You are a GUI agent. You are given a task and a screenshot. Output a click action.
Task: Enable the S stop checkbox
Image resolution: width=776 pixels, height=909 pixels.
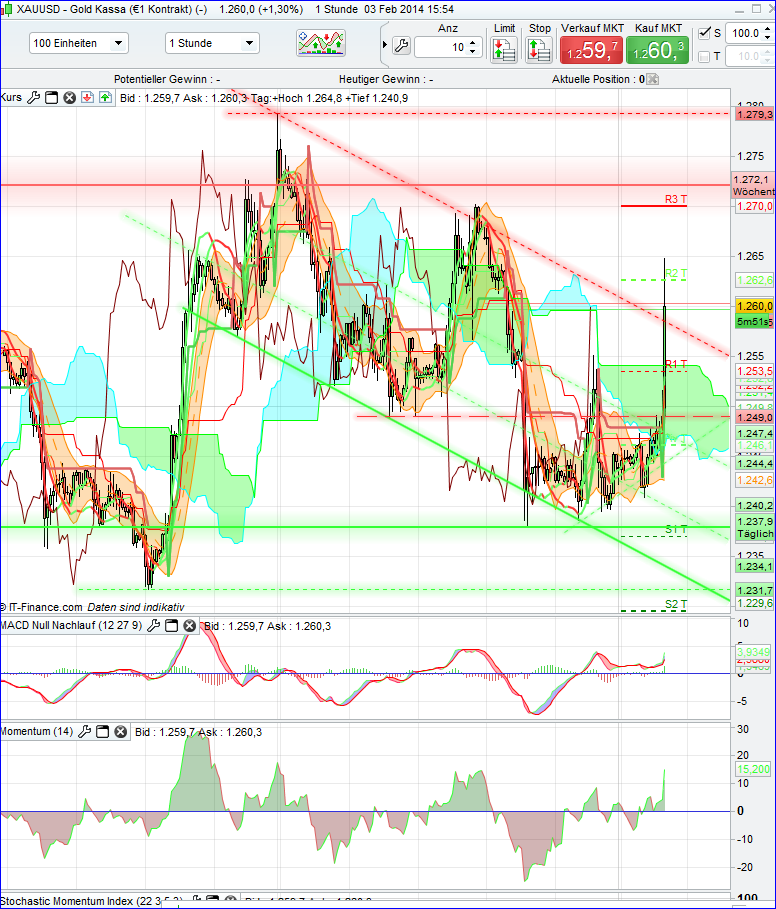pyautogui.click(x=704, y=33)
